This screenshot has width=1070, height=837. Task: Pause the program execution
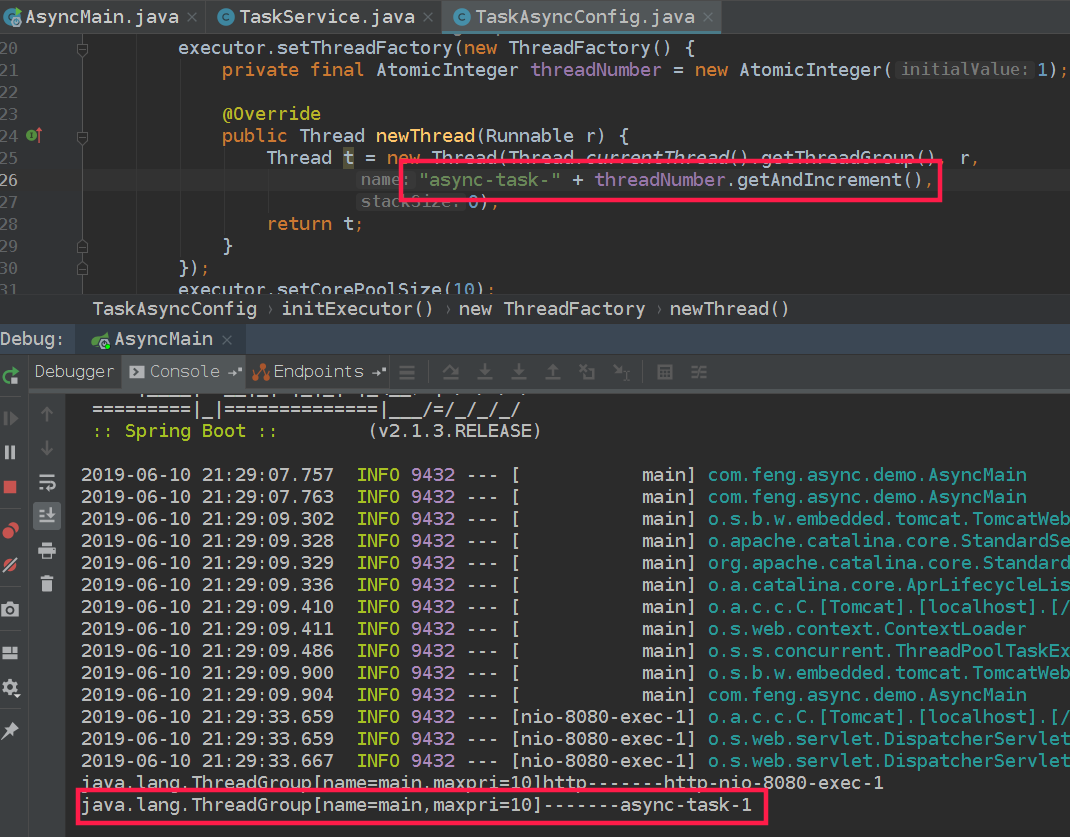[x=13, y=451]
